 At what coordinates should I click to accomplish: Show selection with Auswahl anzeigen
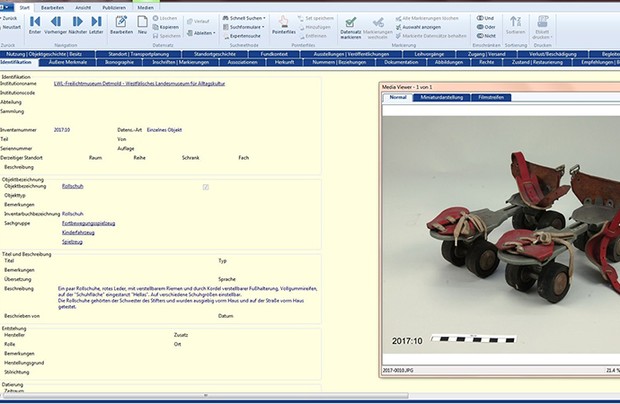[418, 27]
